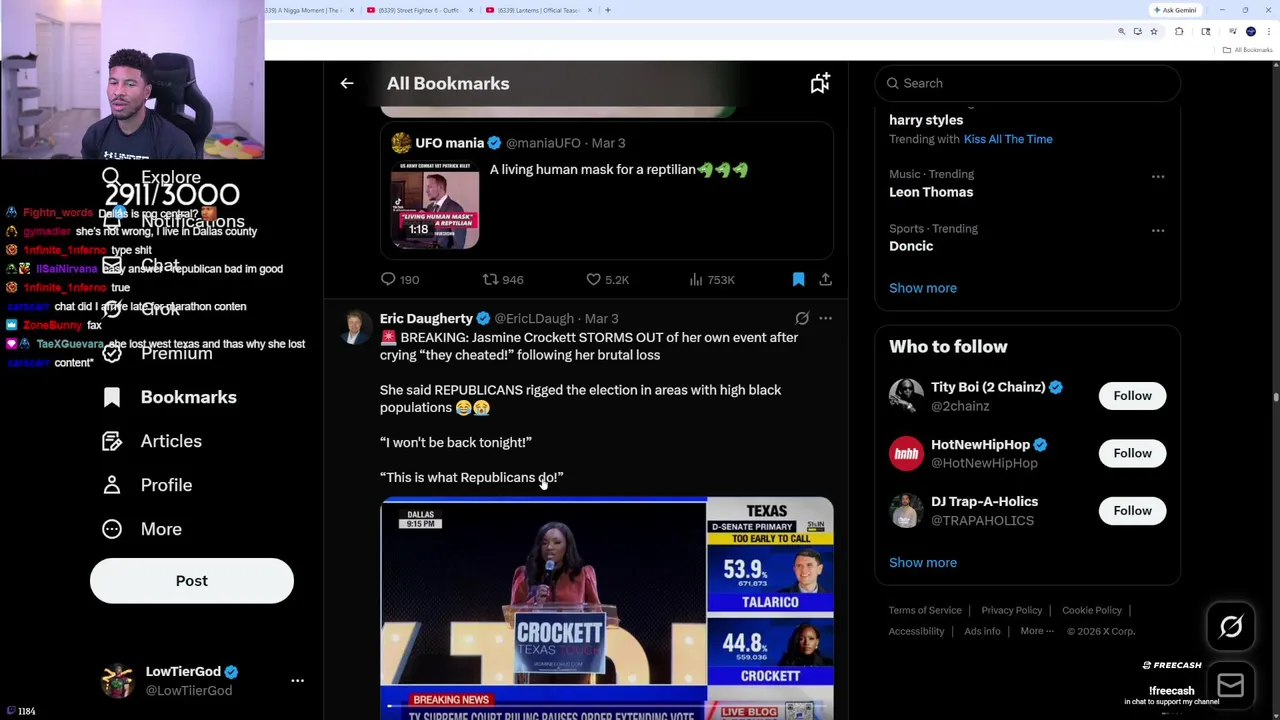The image size is (1280, 720).
Task: Open DJ Trap-A-Holics profile avatar
Action: [906, 511]
